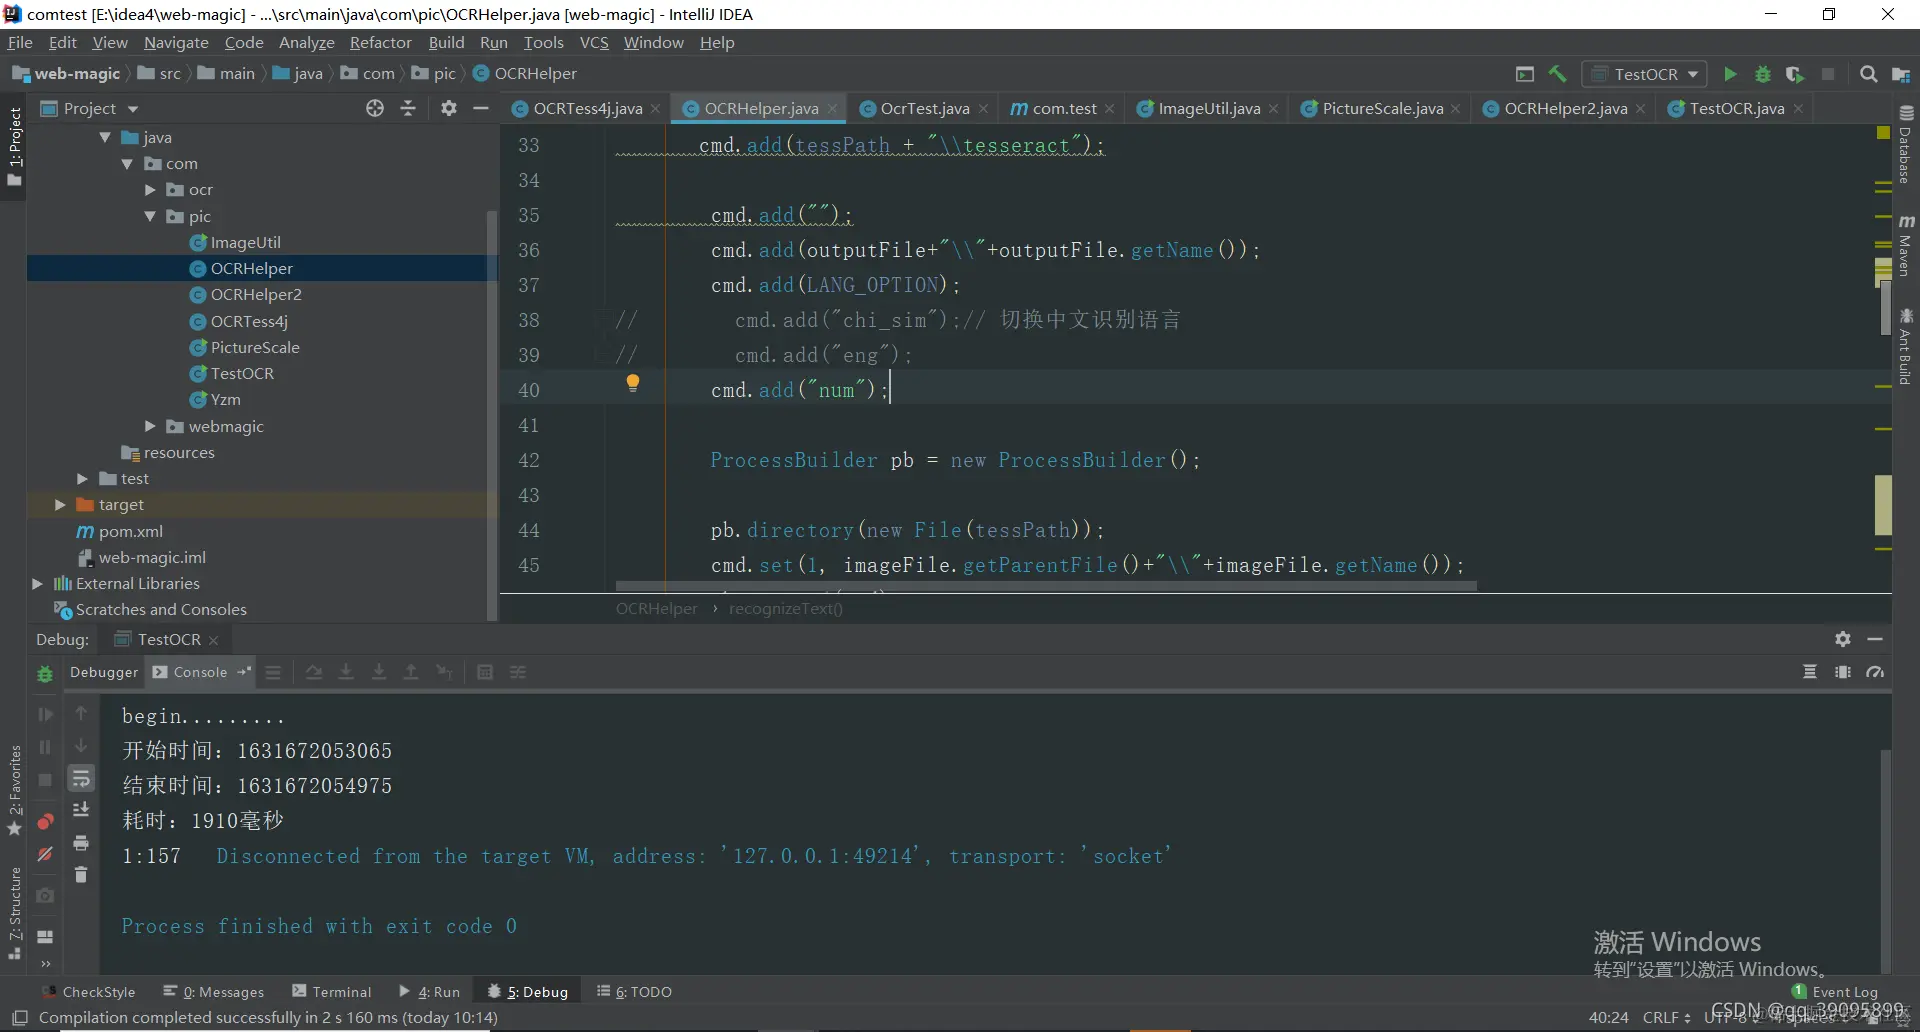Screen dimensions: 1920x1032
Task: Run TestOCR with the green play button
Action: point(1730,74)
